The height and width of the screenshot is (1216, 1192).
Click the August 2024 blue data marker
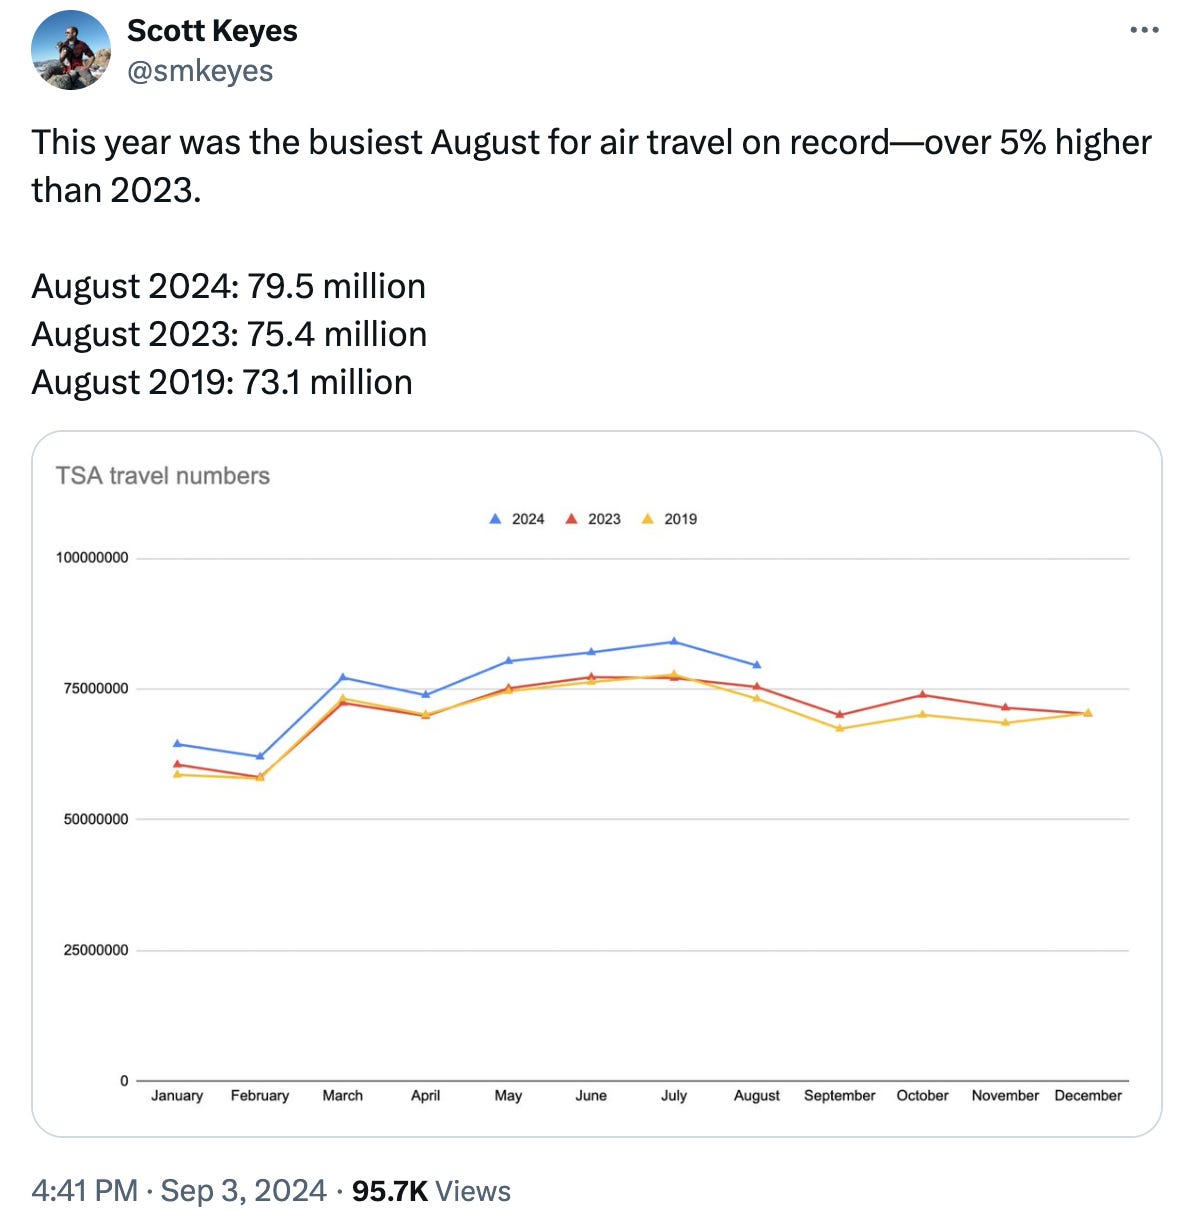(x=757, y=665)
